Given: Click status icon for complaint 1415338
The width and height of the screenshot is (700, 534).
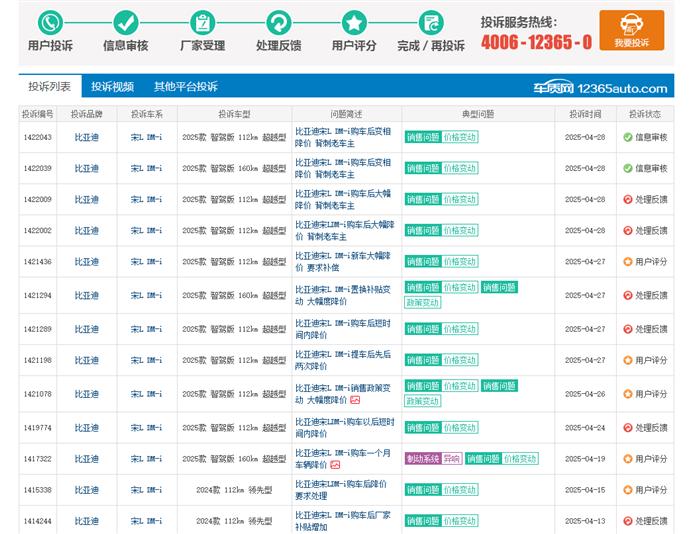Looking at the screenshot, I should point(628,490).
